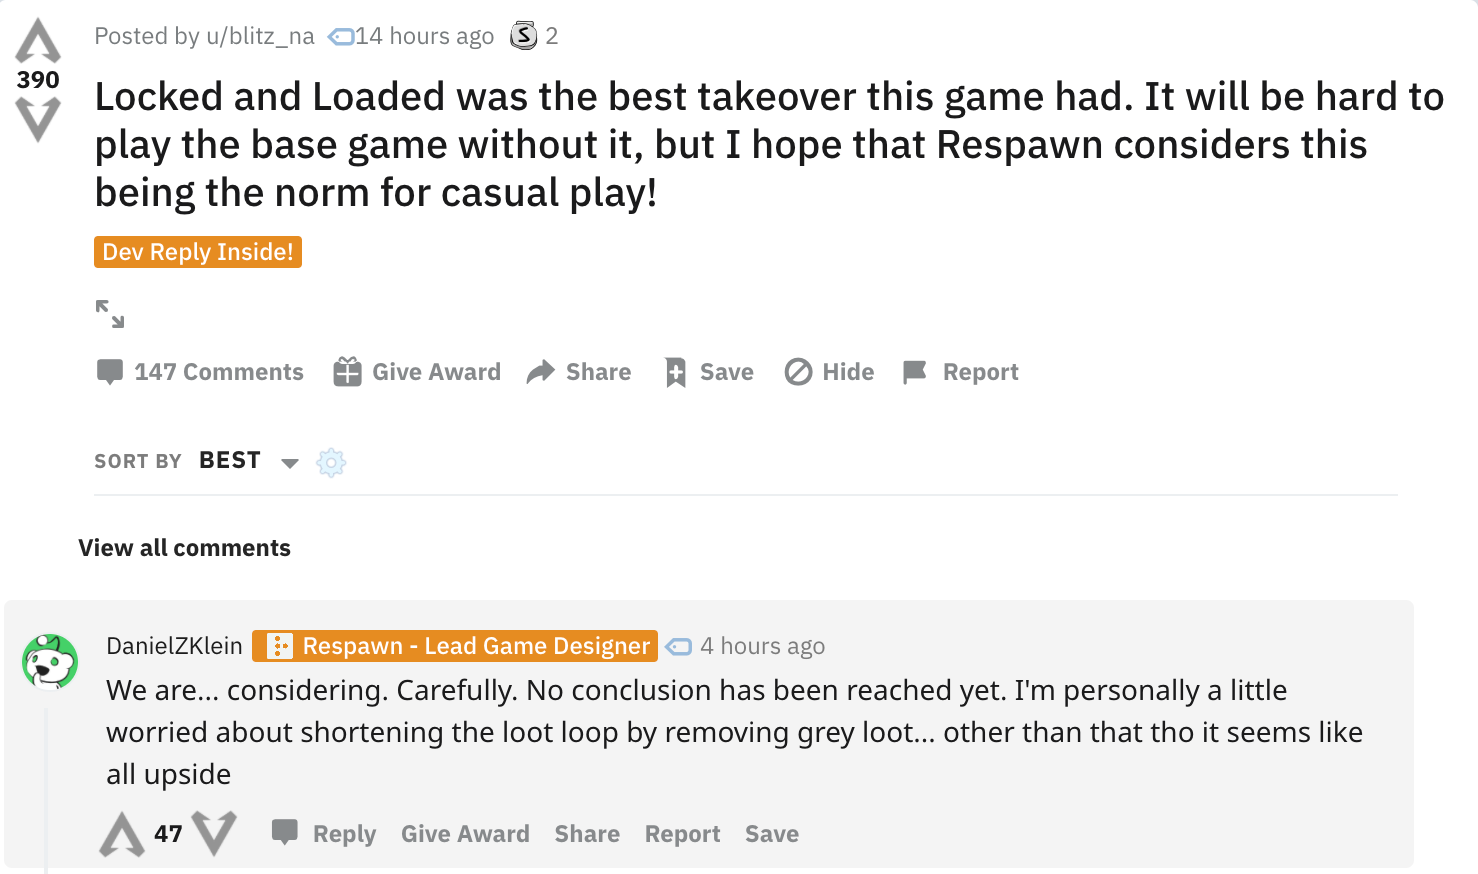Image resolution: width=1478 pixels, height=874 pixels.
Task: Report the post with flag icon
Action: pyautogui.click(x=960, y=372)
